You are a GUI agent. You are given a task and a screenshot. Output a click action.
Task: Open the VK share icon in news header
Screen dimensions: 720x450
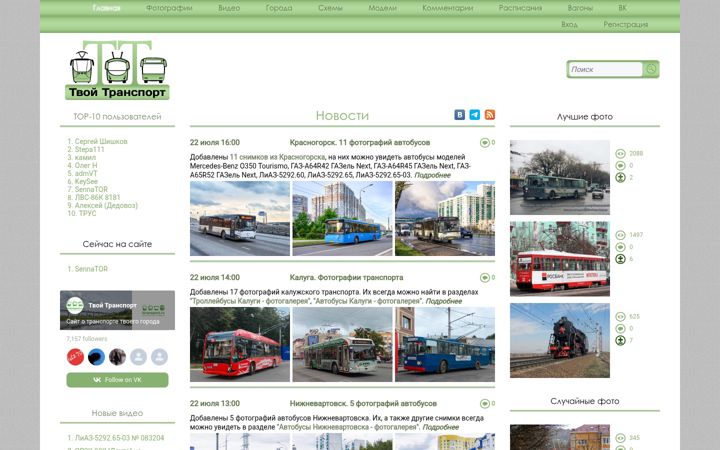coord(460,114)
